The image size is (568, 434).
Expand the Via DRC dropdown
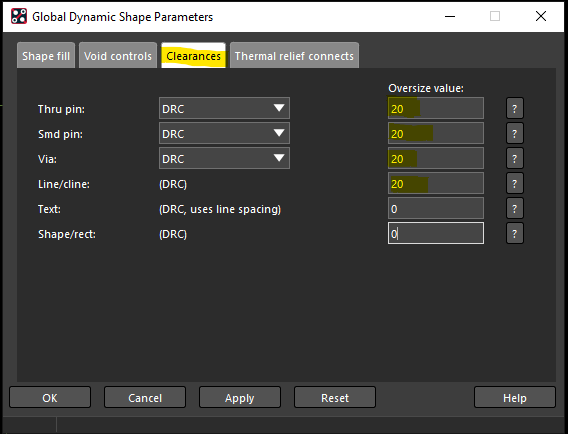(224, 158)
